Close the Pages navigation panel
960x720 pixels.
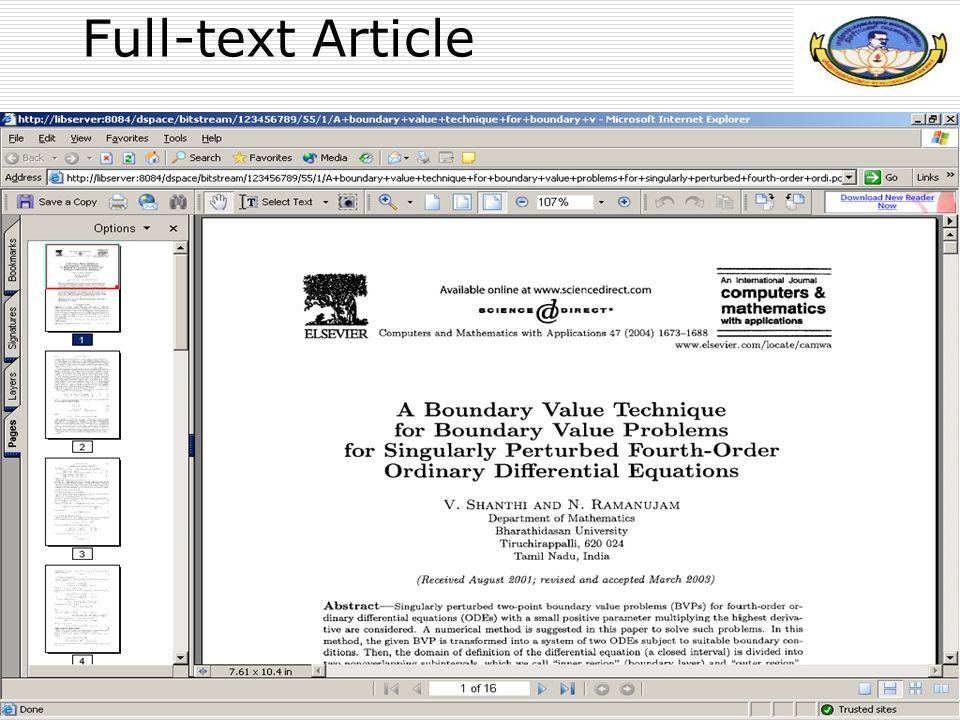pos(173,228)
